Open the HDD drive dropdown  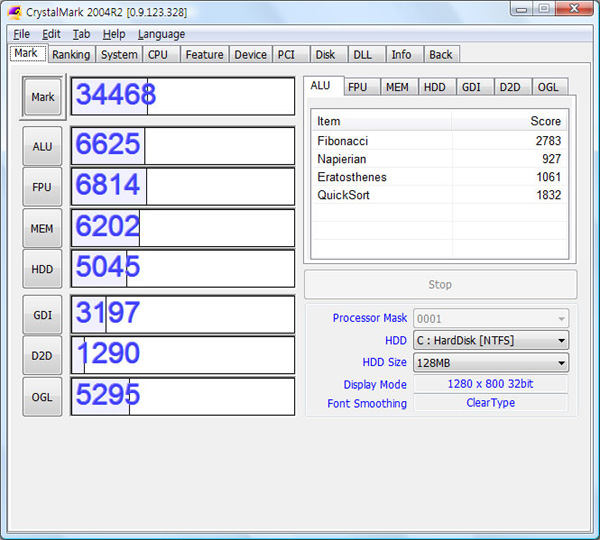click(491, 340)
